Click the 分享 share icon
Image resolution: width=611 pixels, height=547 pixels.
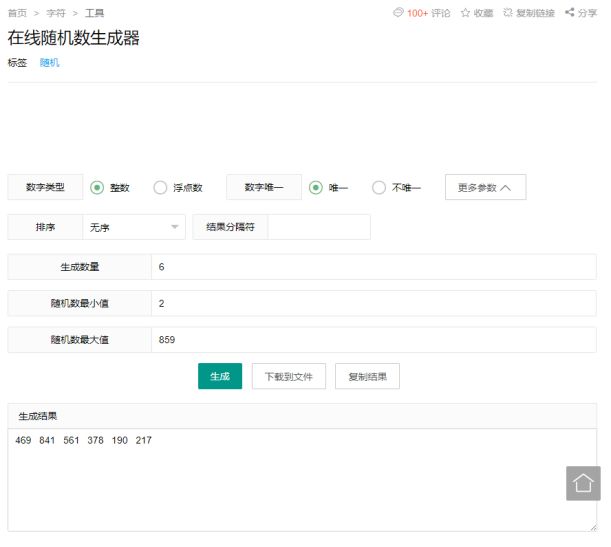point(569,12)
